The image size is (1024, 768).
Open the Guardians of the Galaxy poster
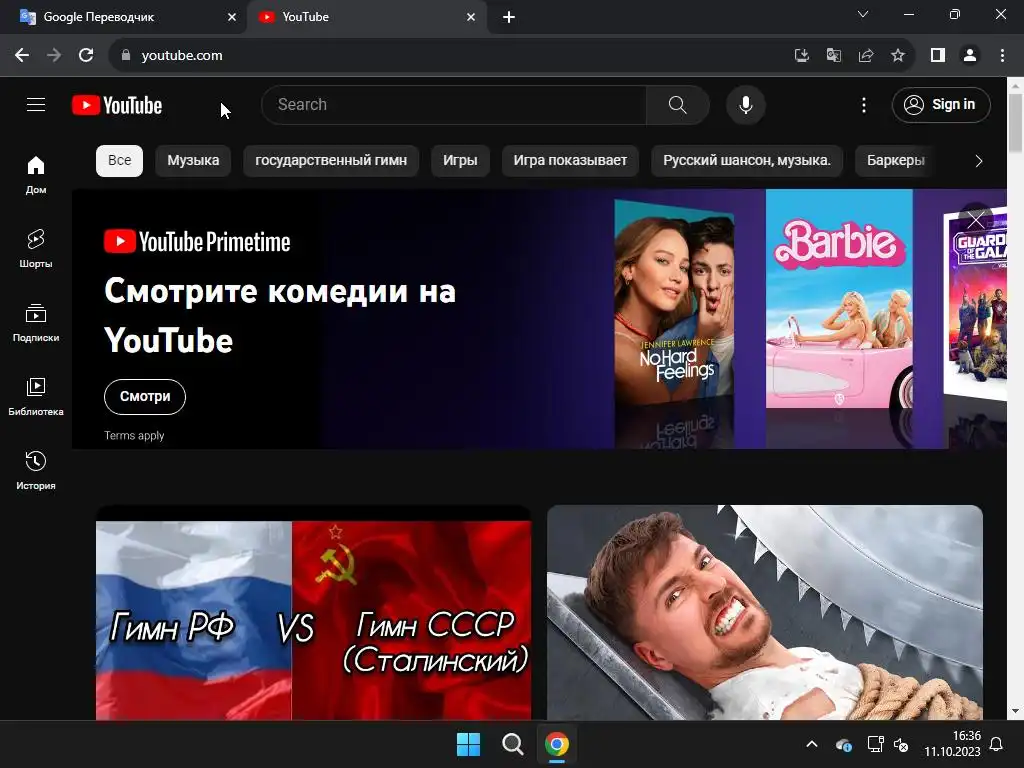point(977,307)
